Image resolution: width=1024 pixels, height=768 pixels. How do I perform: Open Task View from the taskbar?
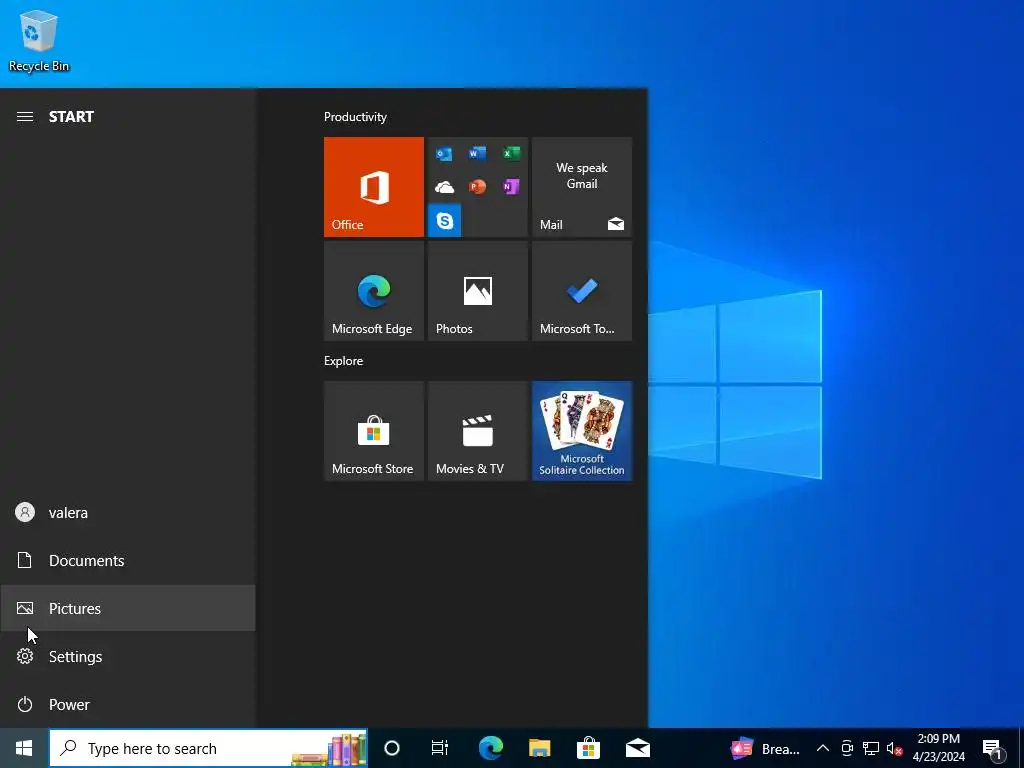point(440,748)
